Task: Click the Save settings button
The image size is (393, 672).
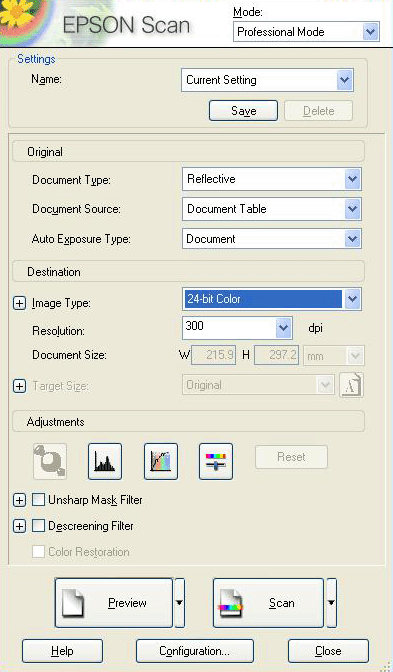Action: [243, 111]
